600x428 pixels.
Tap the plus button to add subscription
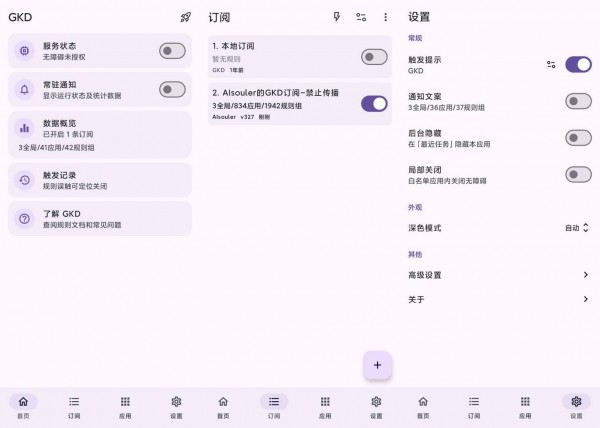[x=377, y=365]
